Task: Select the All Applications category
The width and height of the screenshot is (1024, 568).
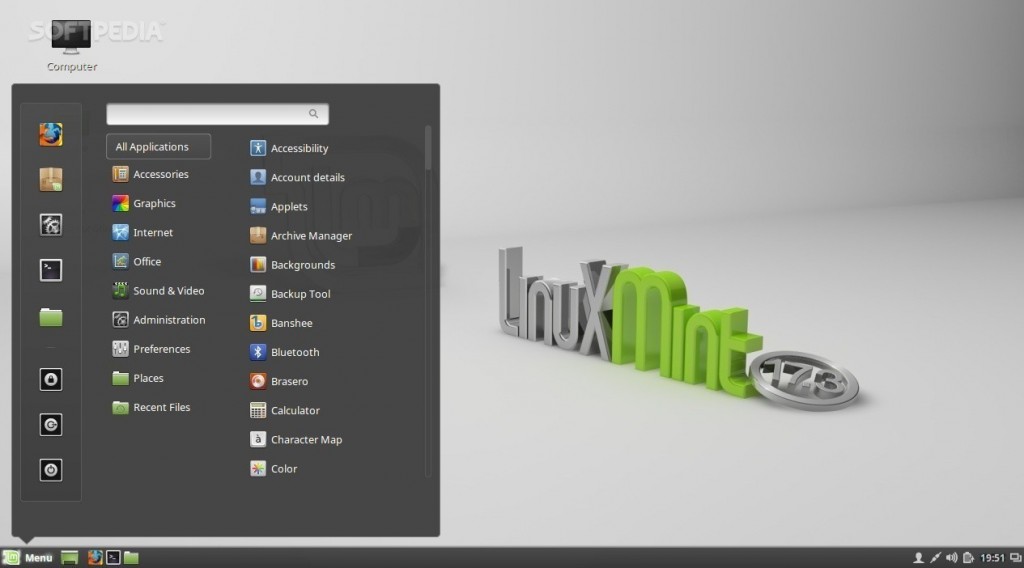Action: 158,146
